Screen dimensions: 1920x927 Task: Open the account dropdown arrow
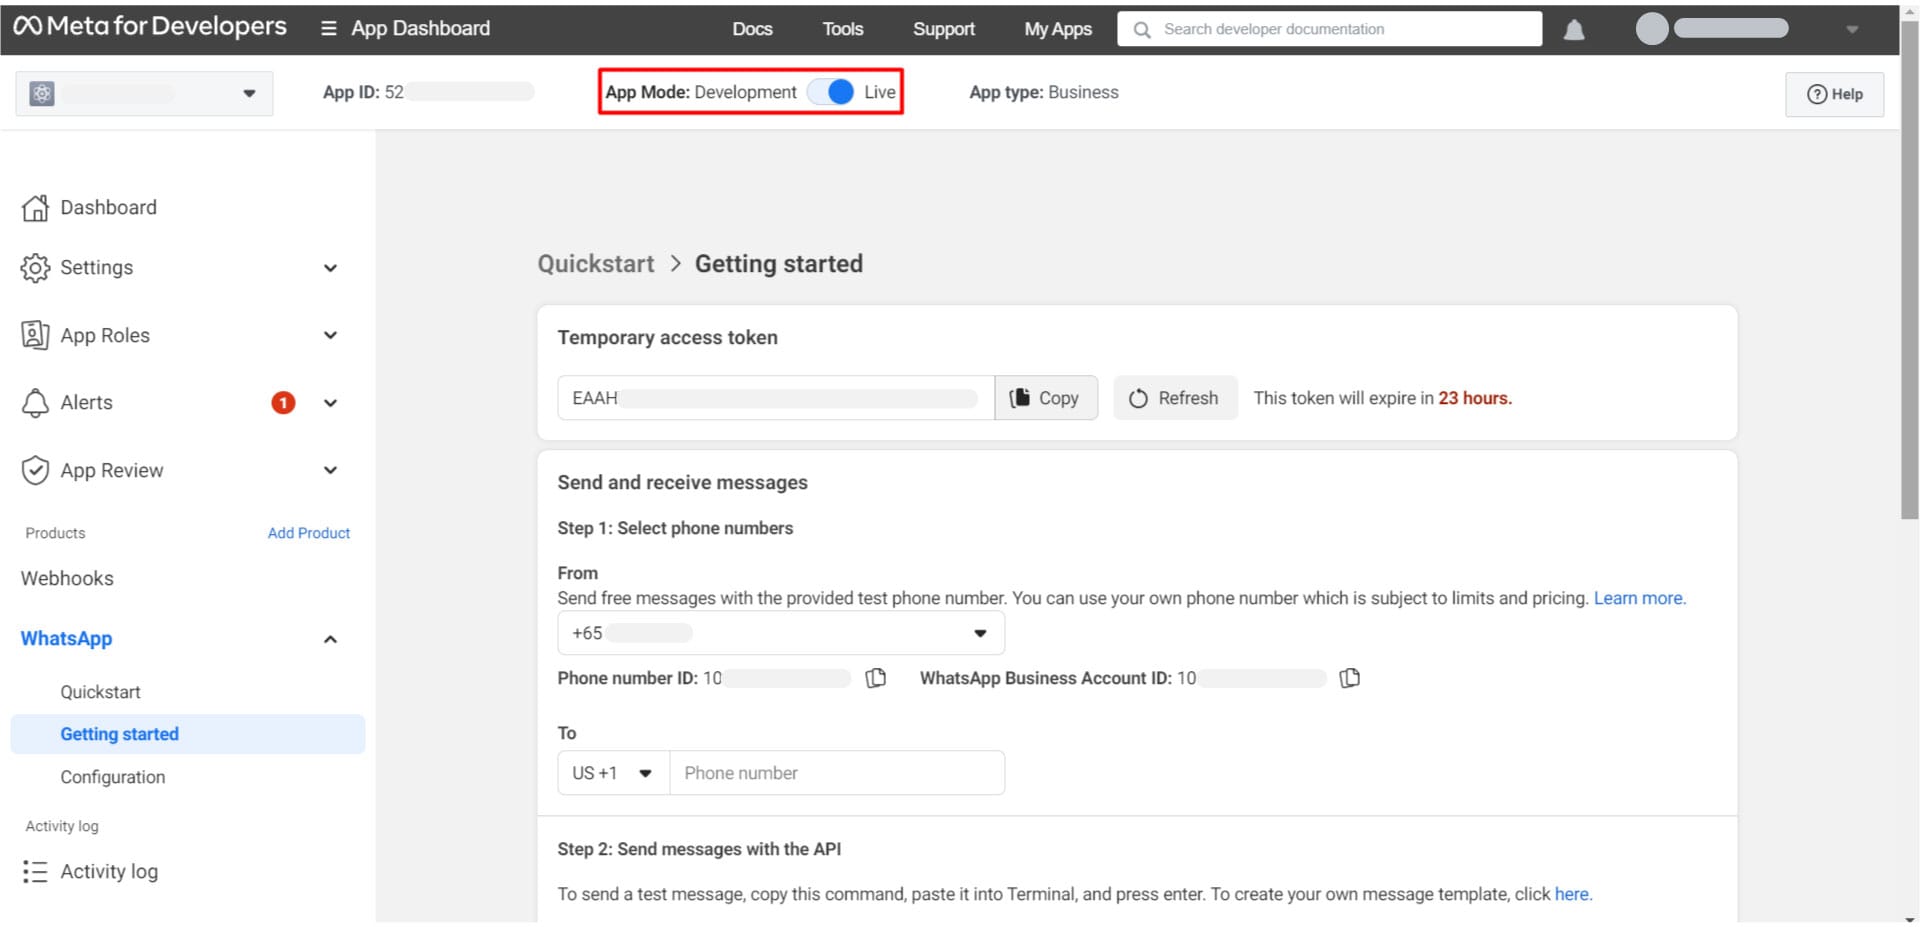coord(1852,30)
